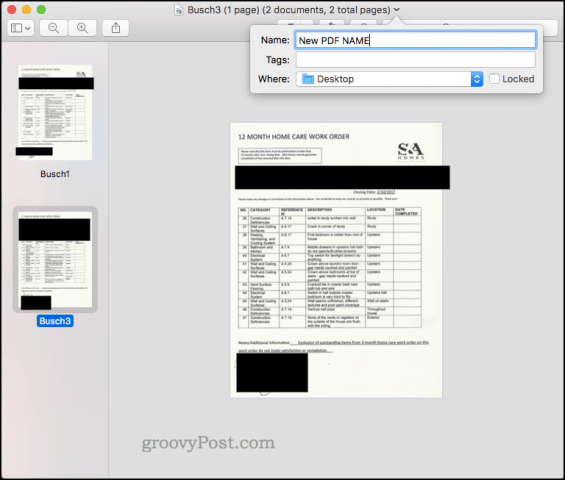Click the Tags input field
Viewport: 565px width, 480px height.
pyautogui.click(x=415, y=60)
